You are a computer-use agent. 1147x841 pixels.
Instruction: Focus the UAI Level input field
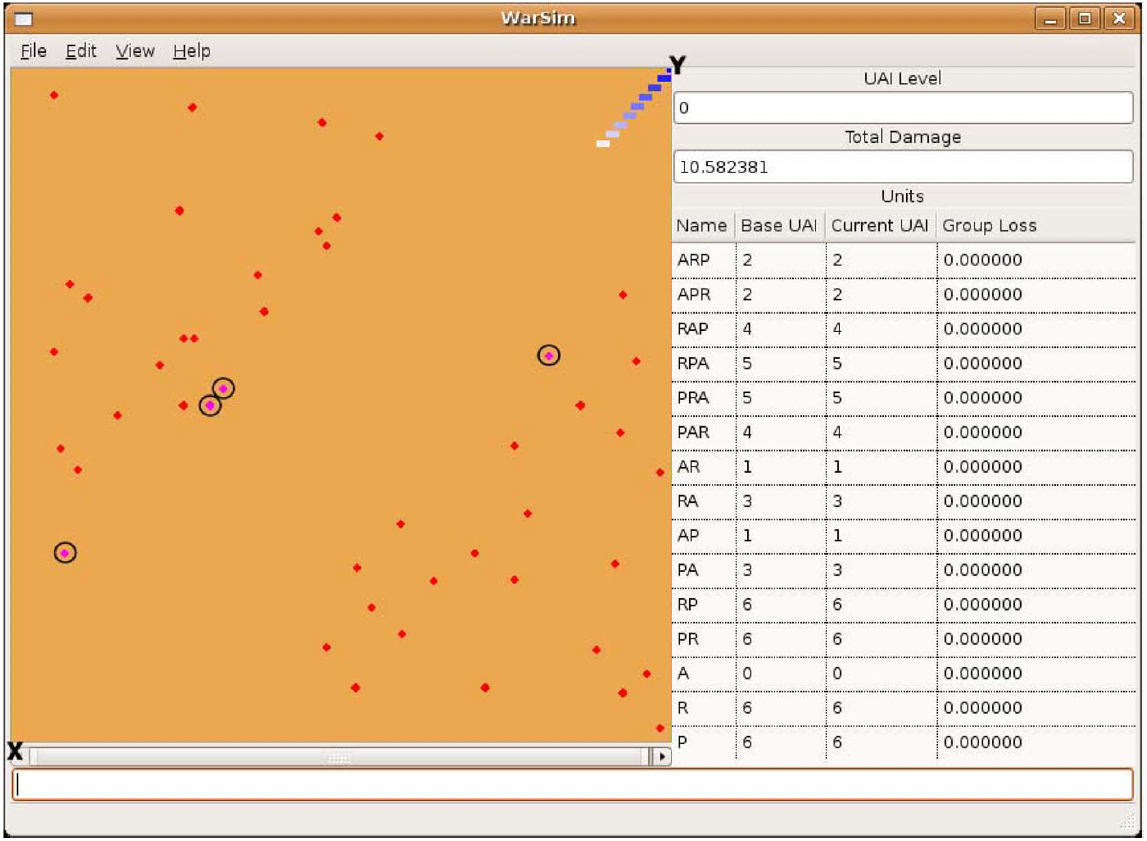(x=902, y=108)
